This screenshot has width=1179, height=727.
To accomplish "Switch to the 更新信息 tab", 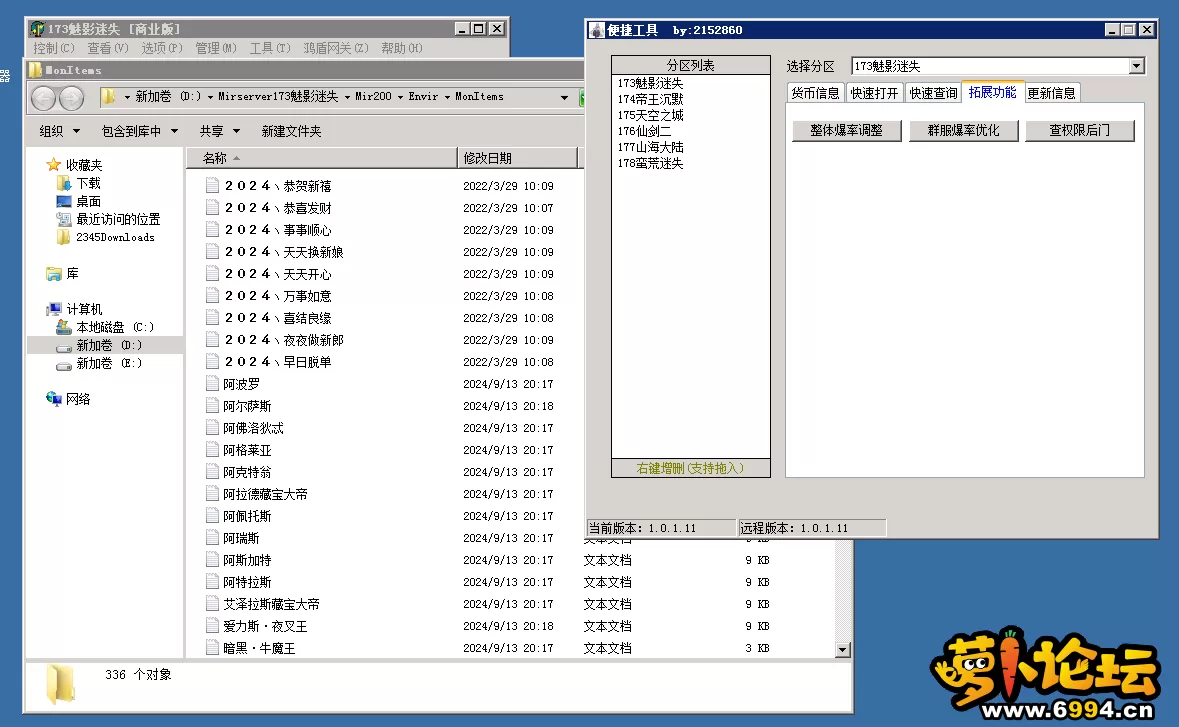I will pos(1052,92).
